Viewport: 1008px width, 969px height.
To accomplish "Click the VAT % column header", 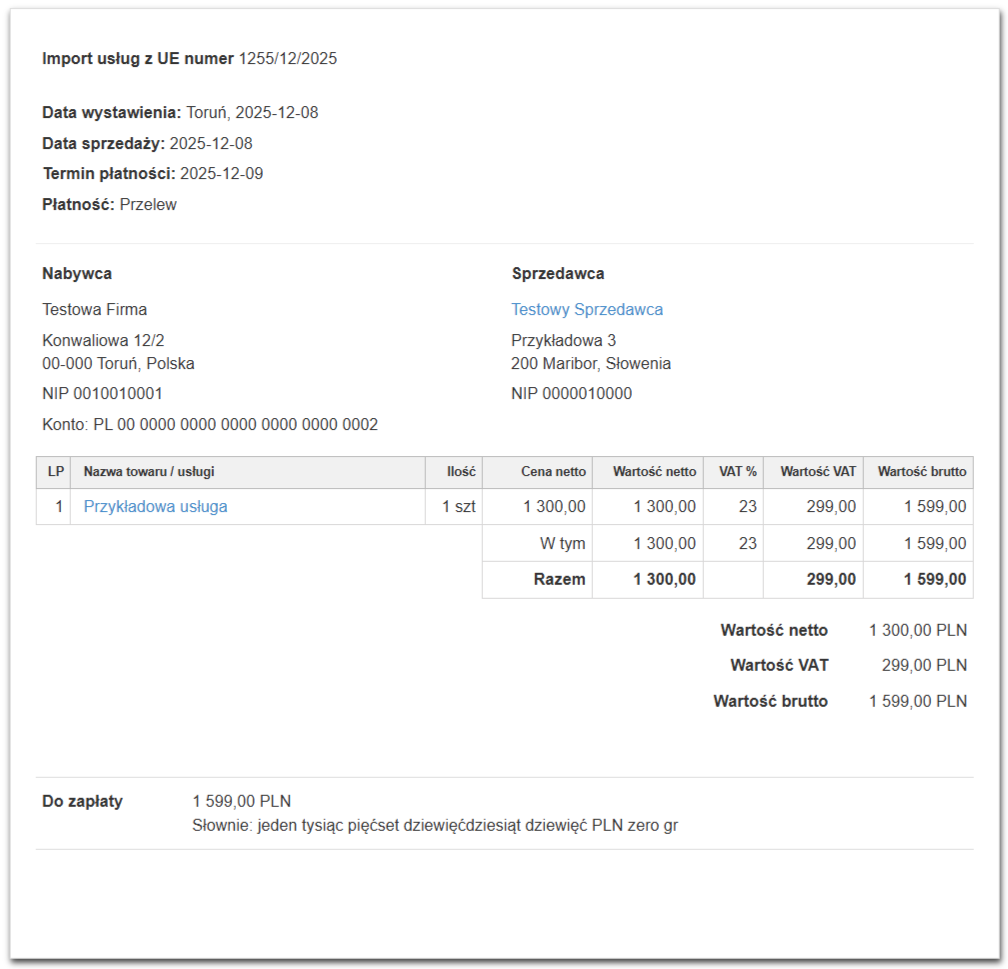I will [x=737, y=472].
